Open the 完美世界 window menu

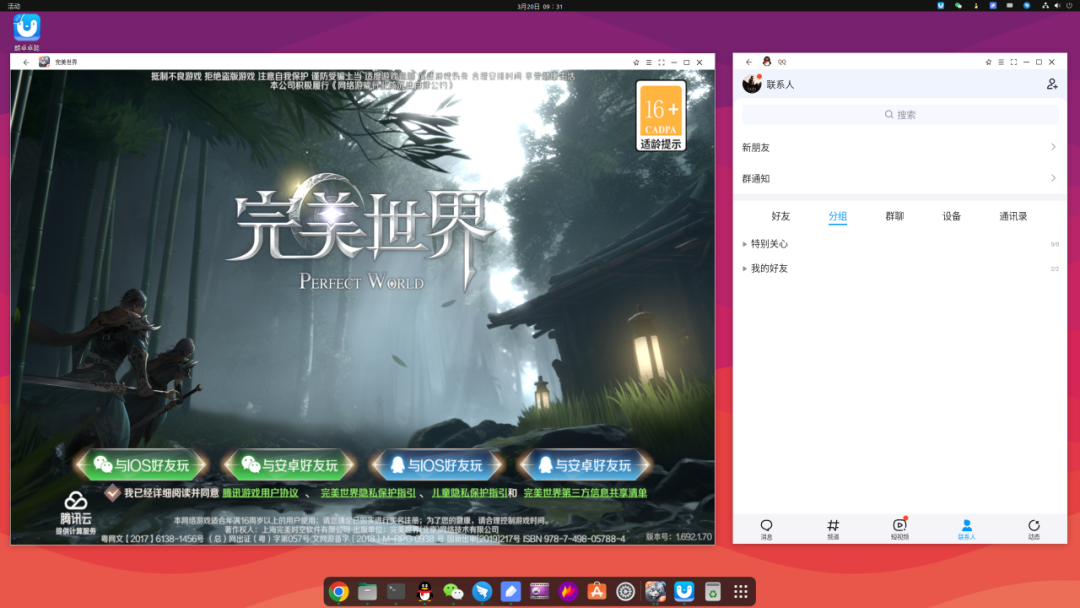coord(648,62)
